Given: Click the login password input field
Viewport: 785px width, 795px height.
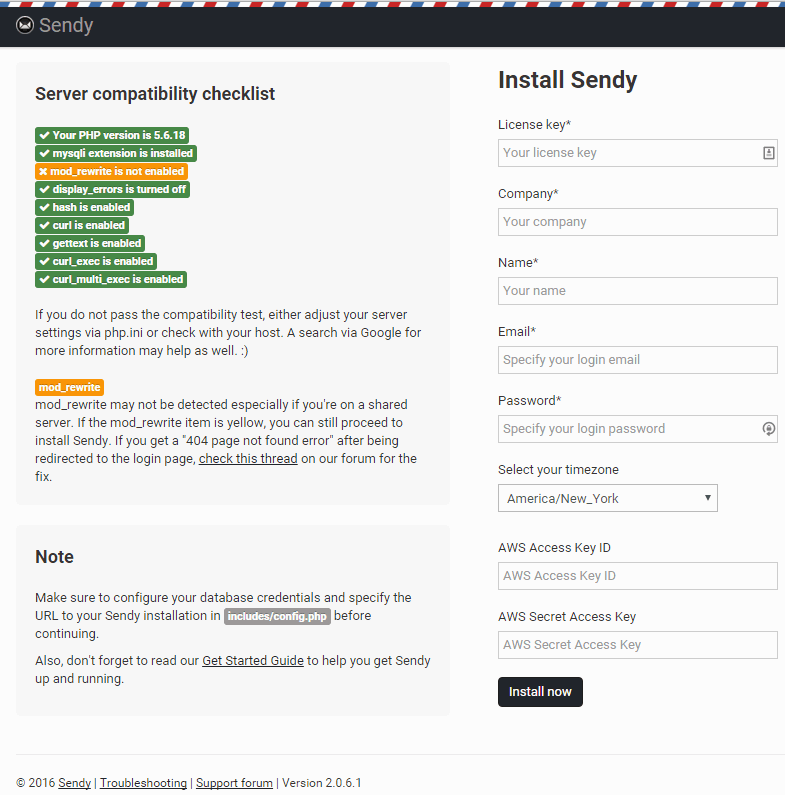Looking at the screenshot, I should click(x=637, y=429).
